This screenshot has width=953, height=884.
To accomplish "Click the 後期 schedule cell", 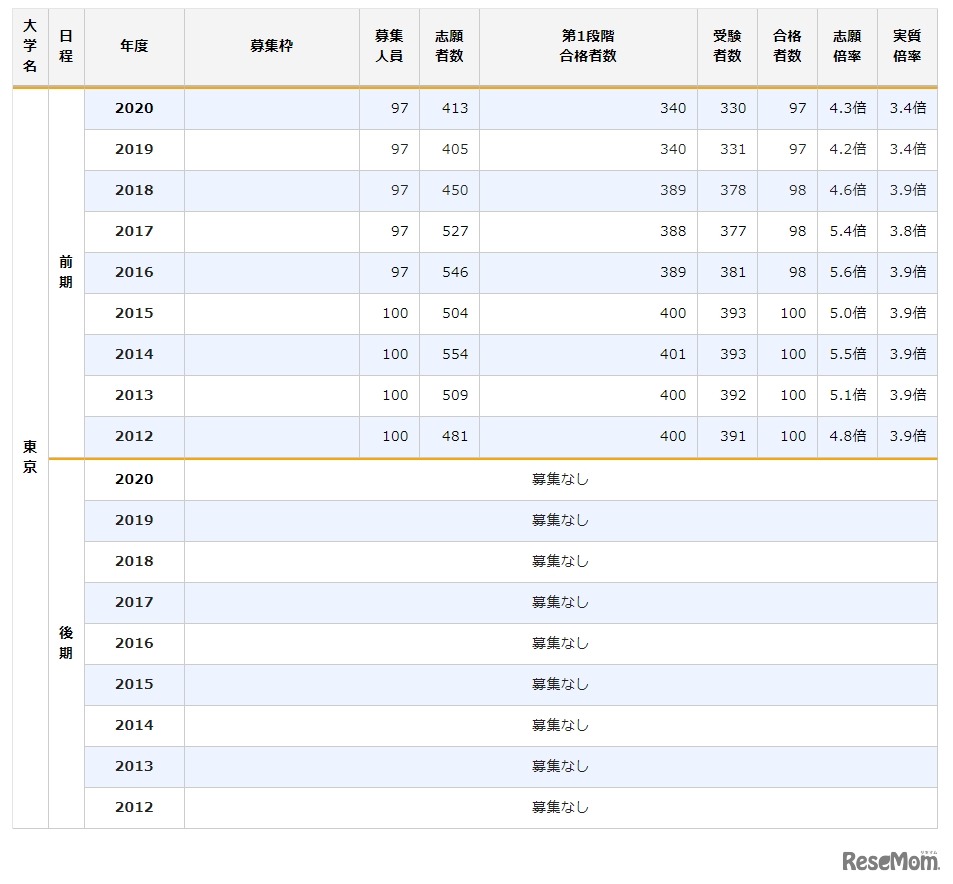I will (x=66, y=643).
